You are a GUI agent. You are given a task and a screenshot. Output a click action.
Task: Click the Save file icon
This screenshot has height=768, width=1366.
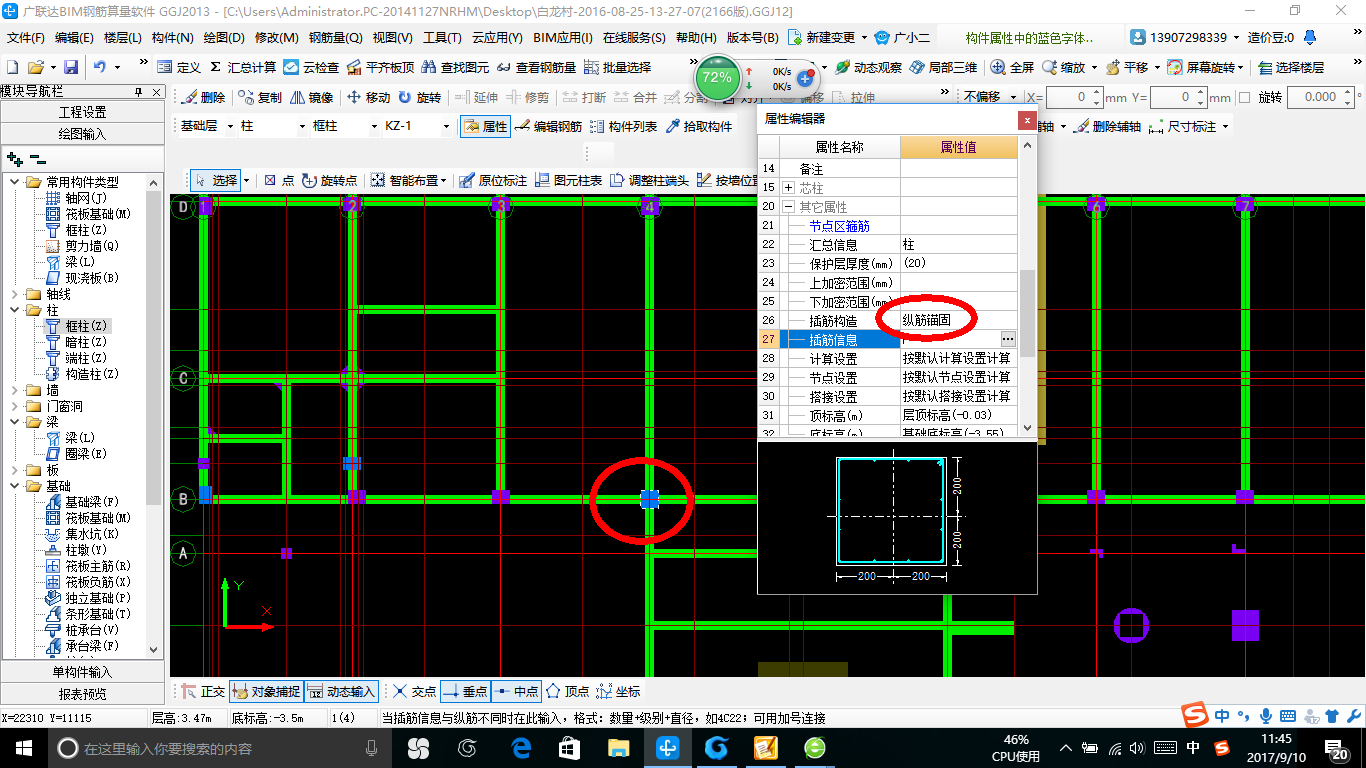click(71, 67)
